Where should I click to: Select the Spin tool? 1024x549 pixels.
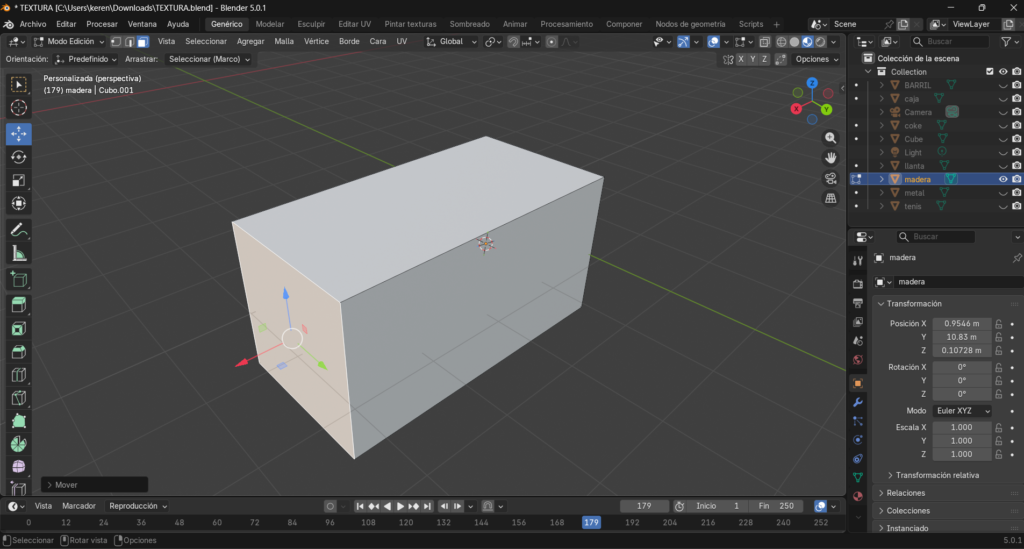[x=18, y=445]
